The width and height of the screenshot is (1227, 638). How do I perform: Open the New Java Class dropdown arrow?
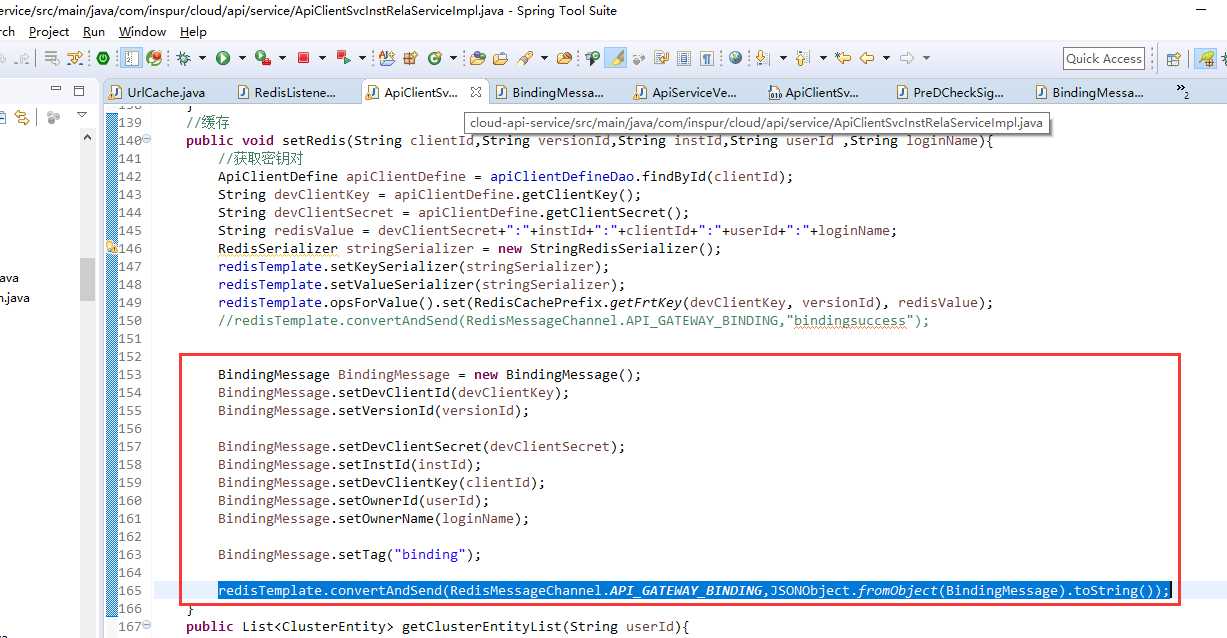453,58
